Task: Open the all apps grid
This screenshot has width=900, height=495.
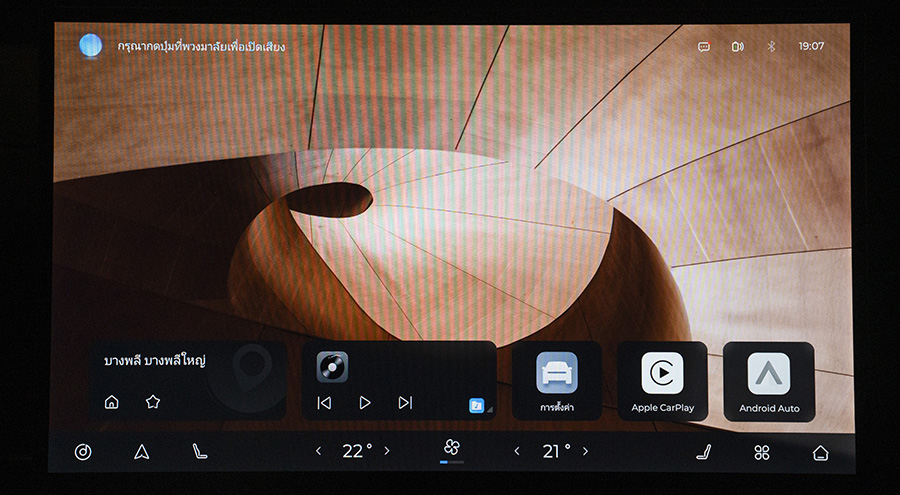Action: pos(762,452)
